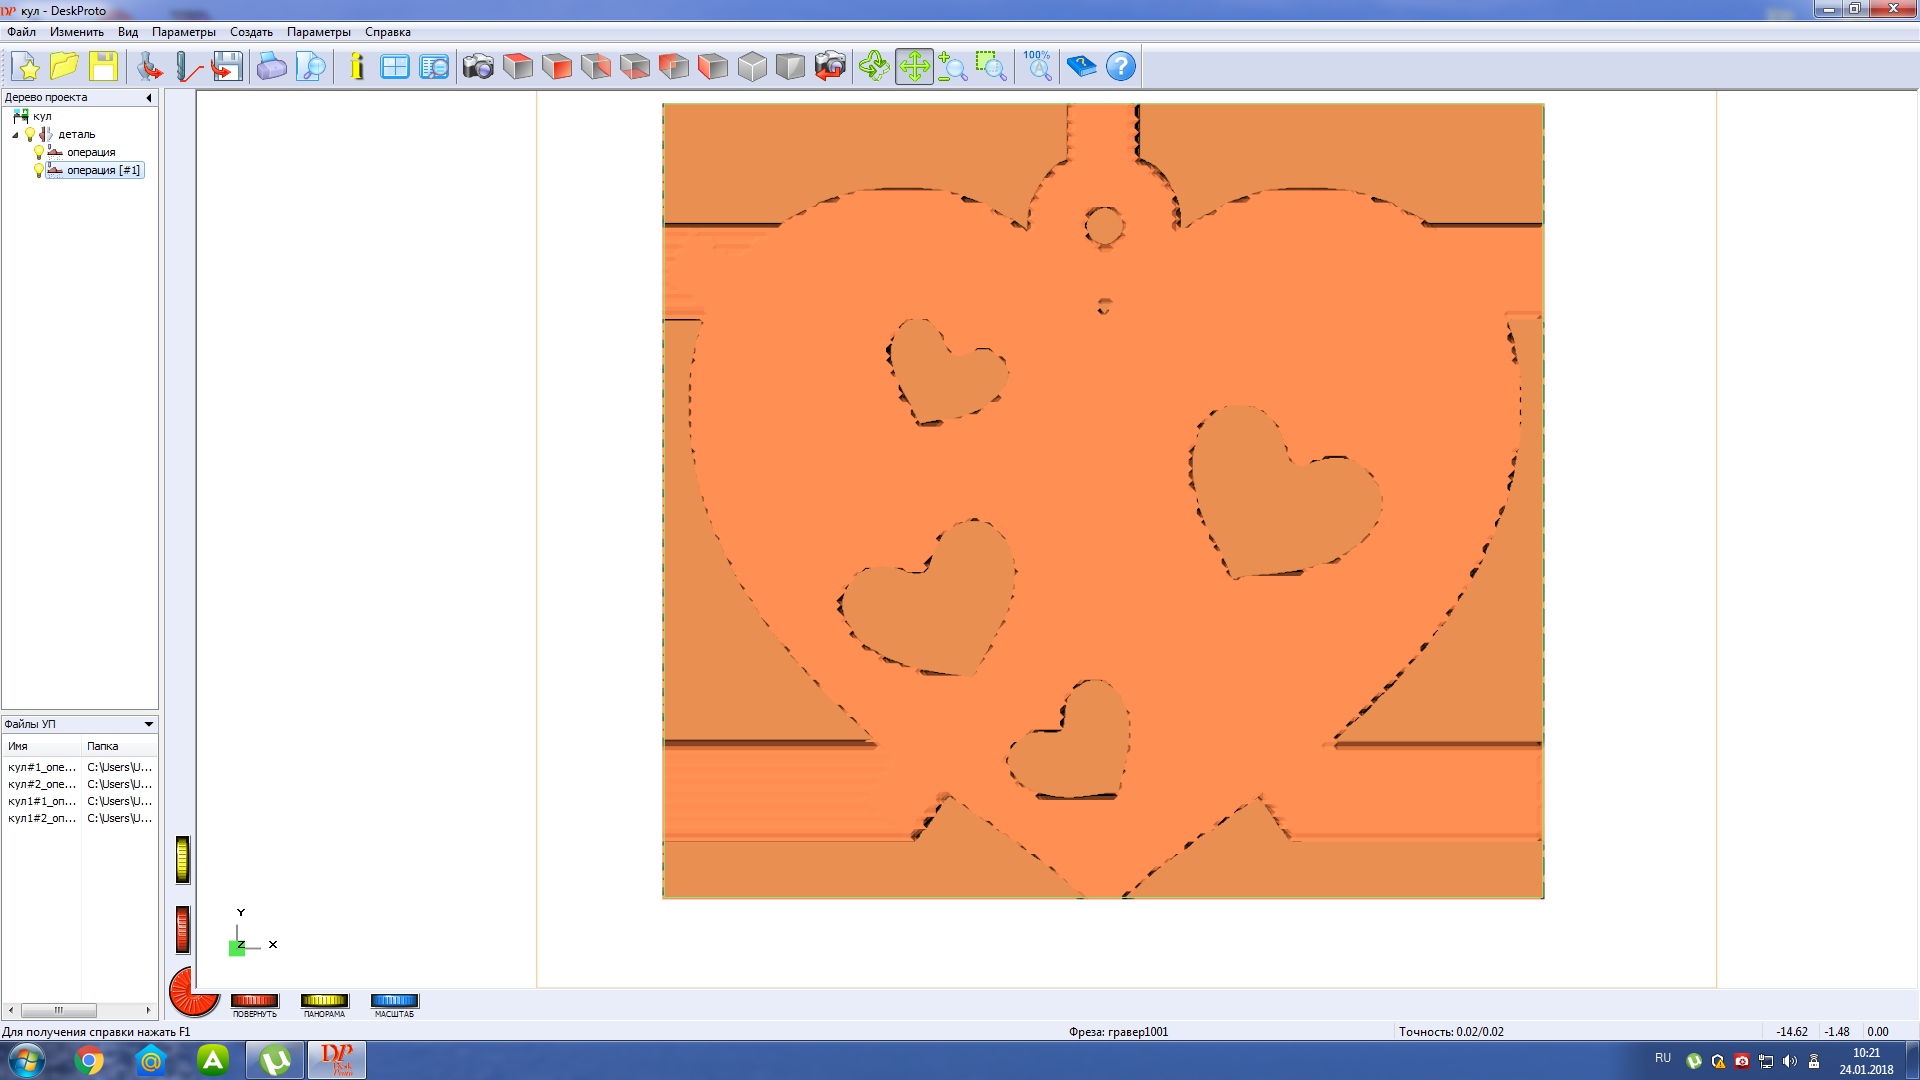Click the zoom window selection icon
Image resolution: width=1920 pixels, height=1080 pixels.
[x=991, y=67]
